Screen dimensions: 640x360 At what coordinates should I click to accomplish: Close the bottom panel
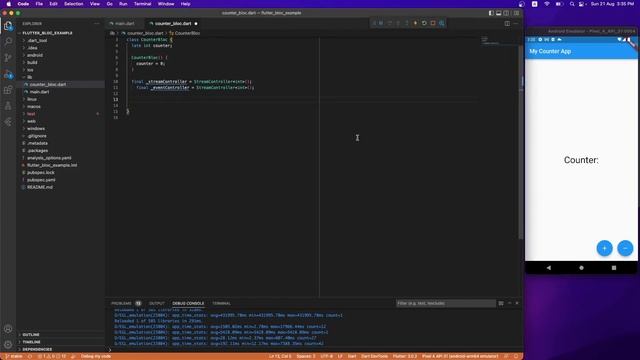(517, 303)
